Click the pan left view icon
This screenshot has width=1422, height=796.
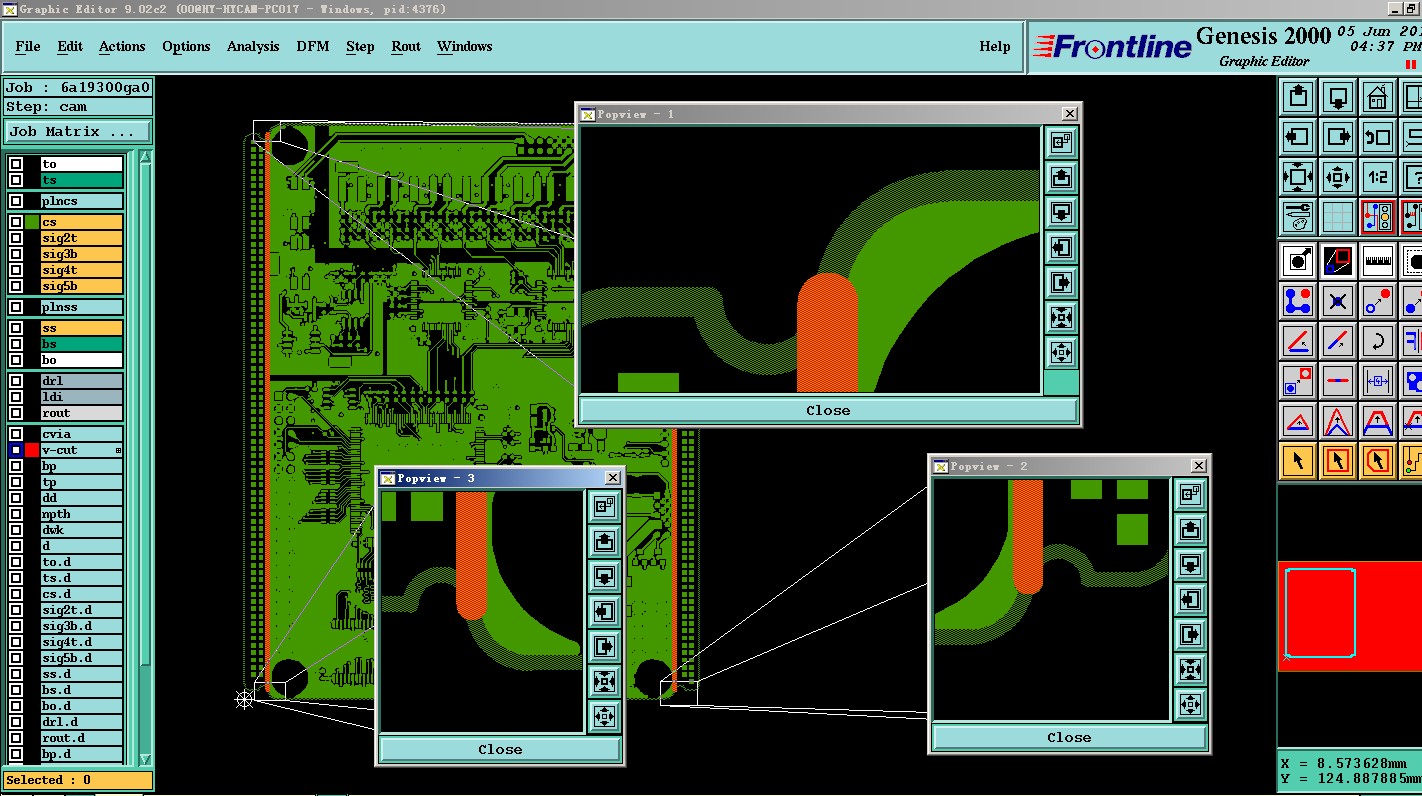(1298, 137)
